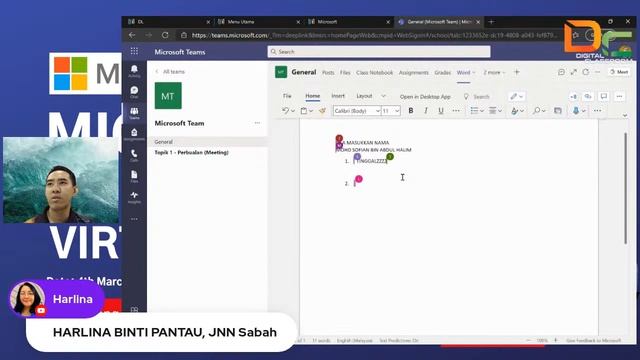Click the document vertical scrollbar

point(625,189)
